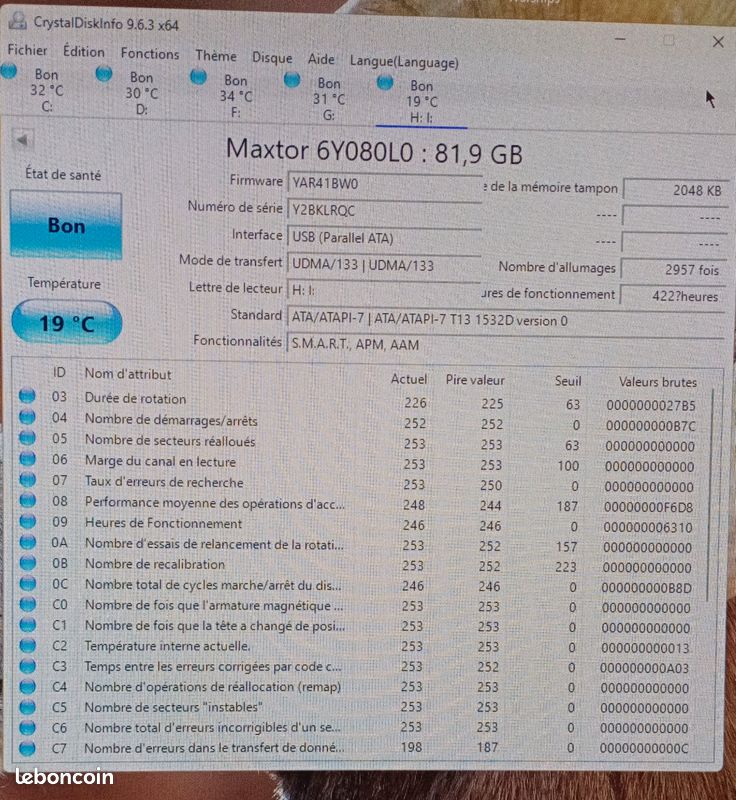The image size is (736, 800).
Task: Click status icon for 05 secteurs réalloués
Action: coord(27,438)
